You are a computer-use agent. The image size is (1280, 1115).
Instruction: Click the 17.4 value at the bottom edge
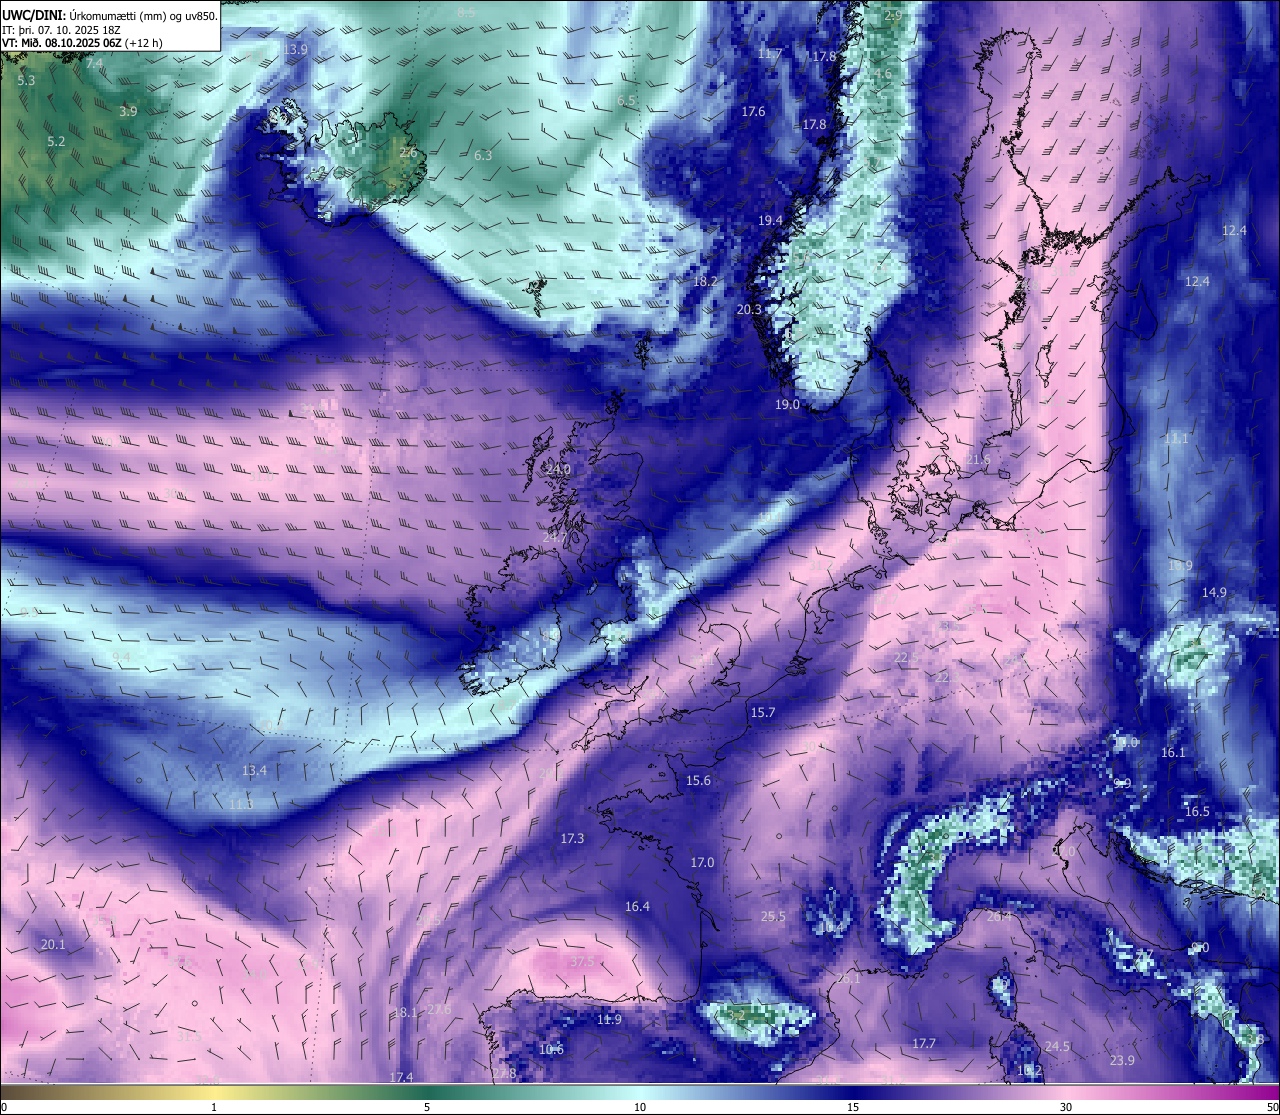click(401, 1077)
